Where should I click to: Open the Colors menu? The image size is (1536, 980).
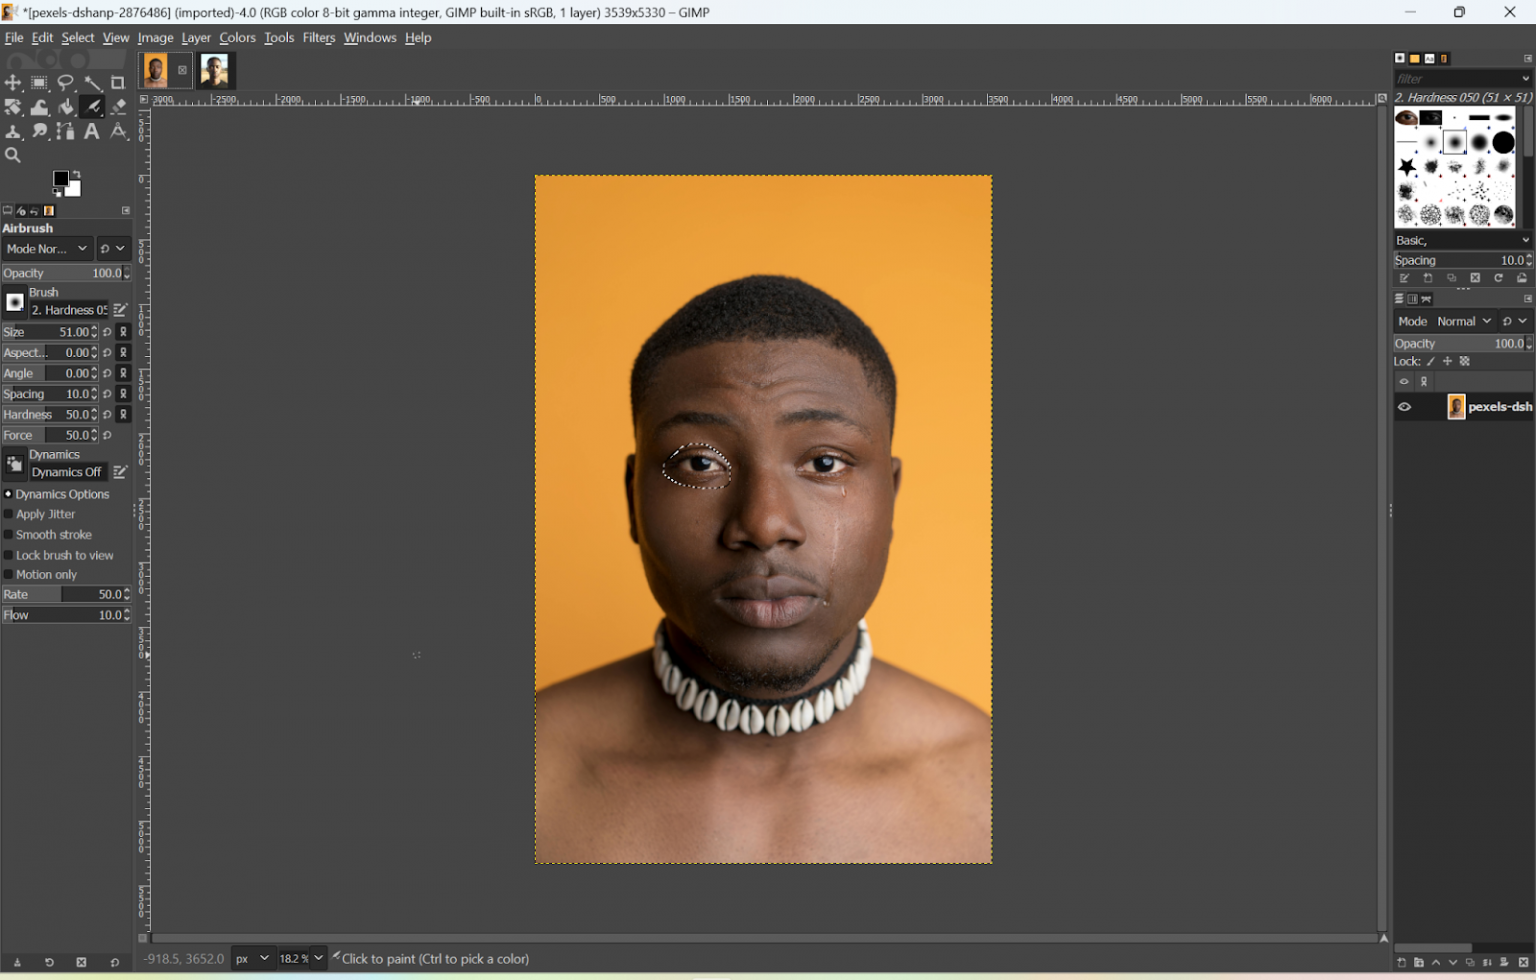point(237,38)
